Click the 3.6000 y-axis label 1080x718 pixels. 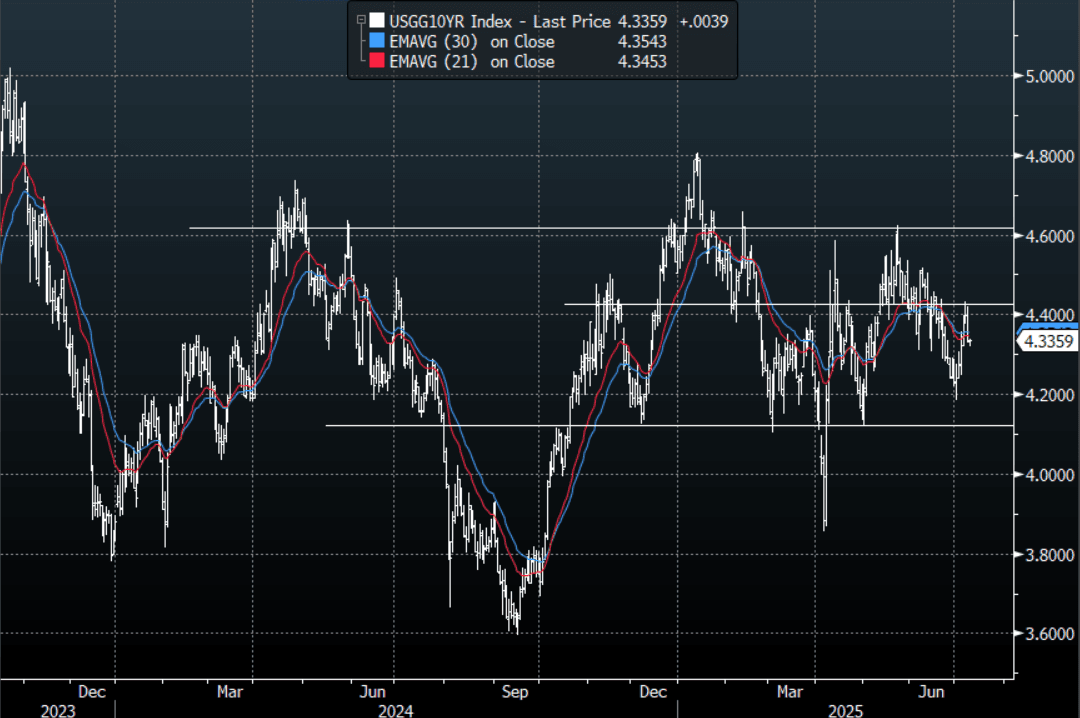pyautogui.click(x=1048, y=634)
